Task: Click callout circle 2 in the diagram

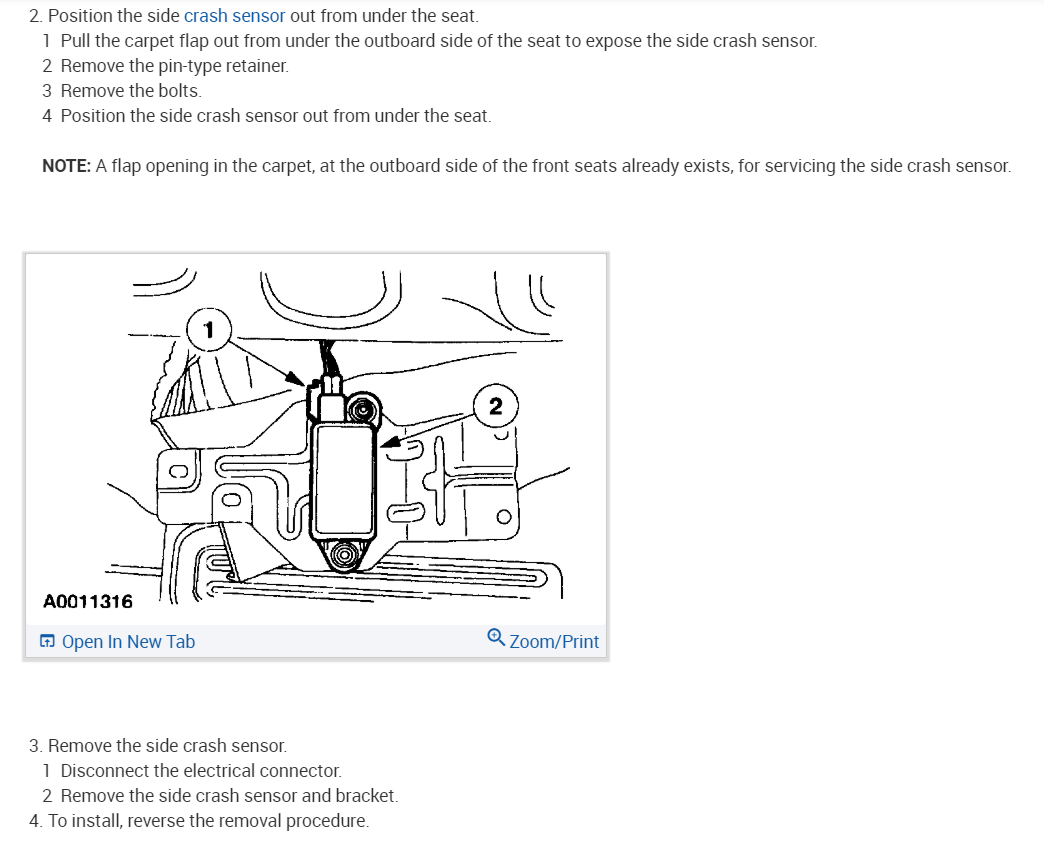Action: click(x=495, y=406)
